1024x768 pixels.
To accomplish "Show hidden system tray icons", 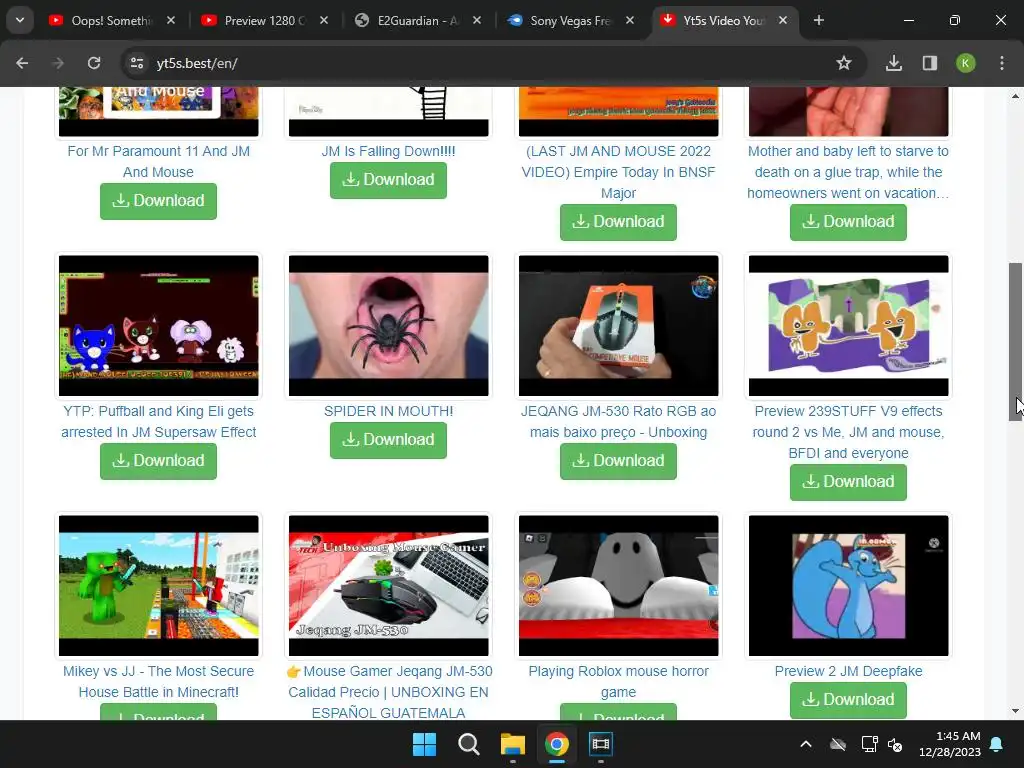I will point(806,744).
